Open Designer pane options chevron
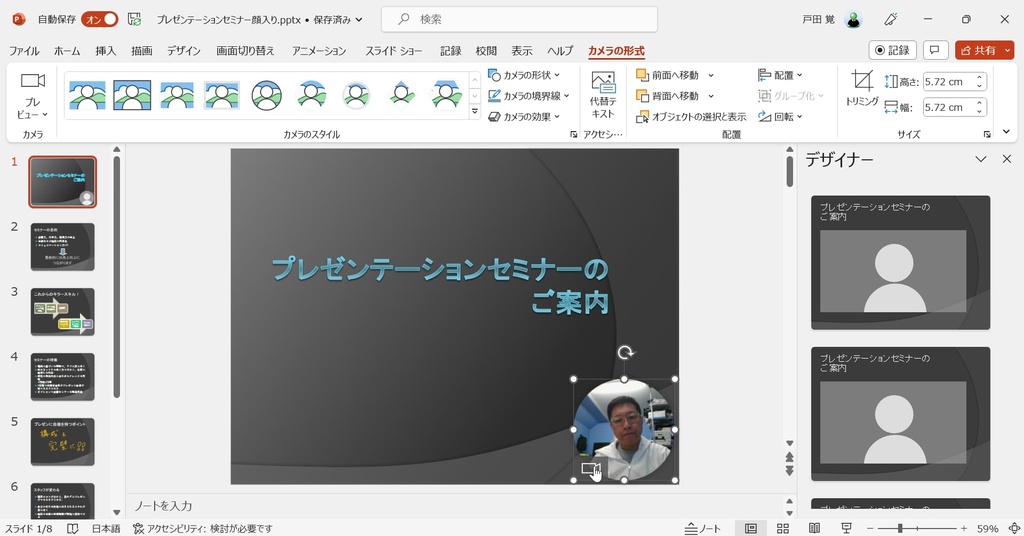 [981, 159]
